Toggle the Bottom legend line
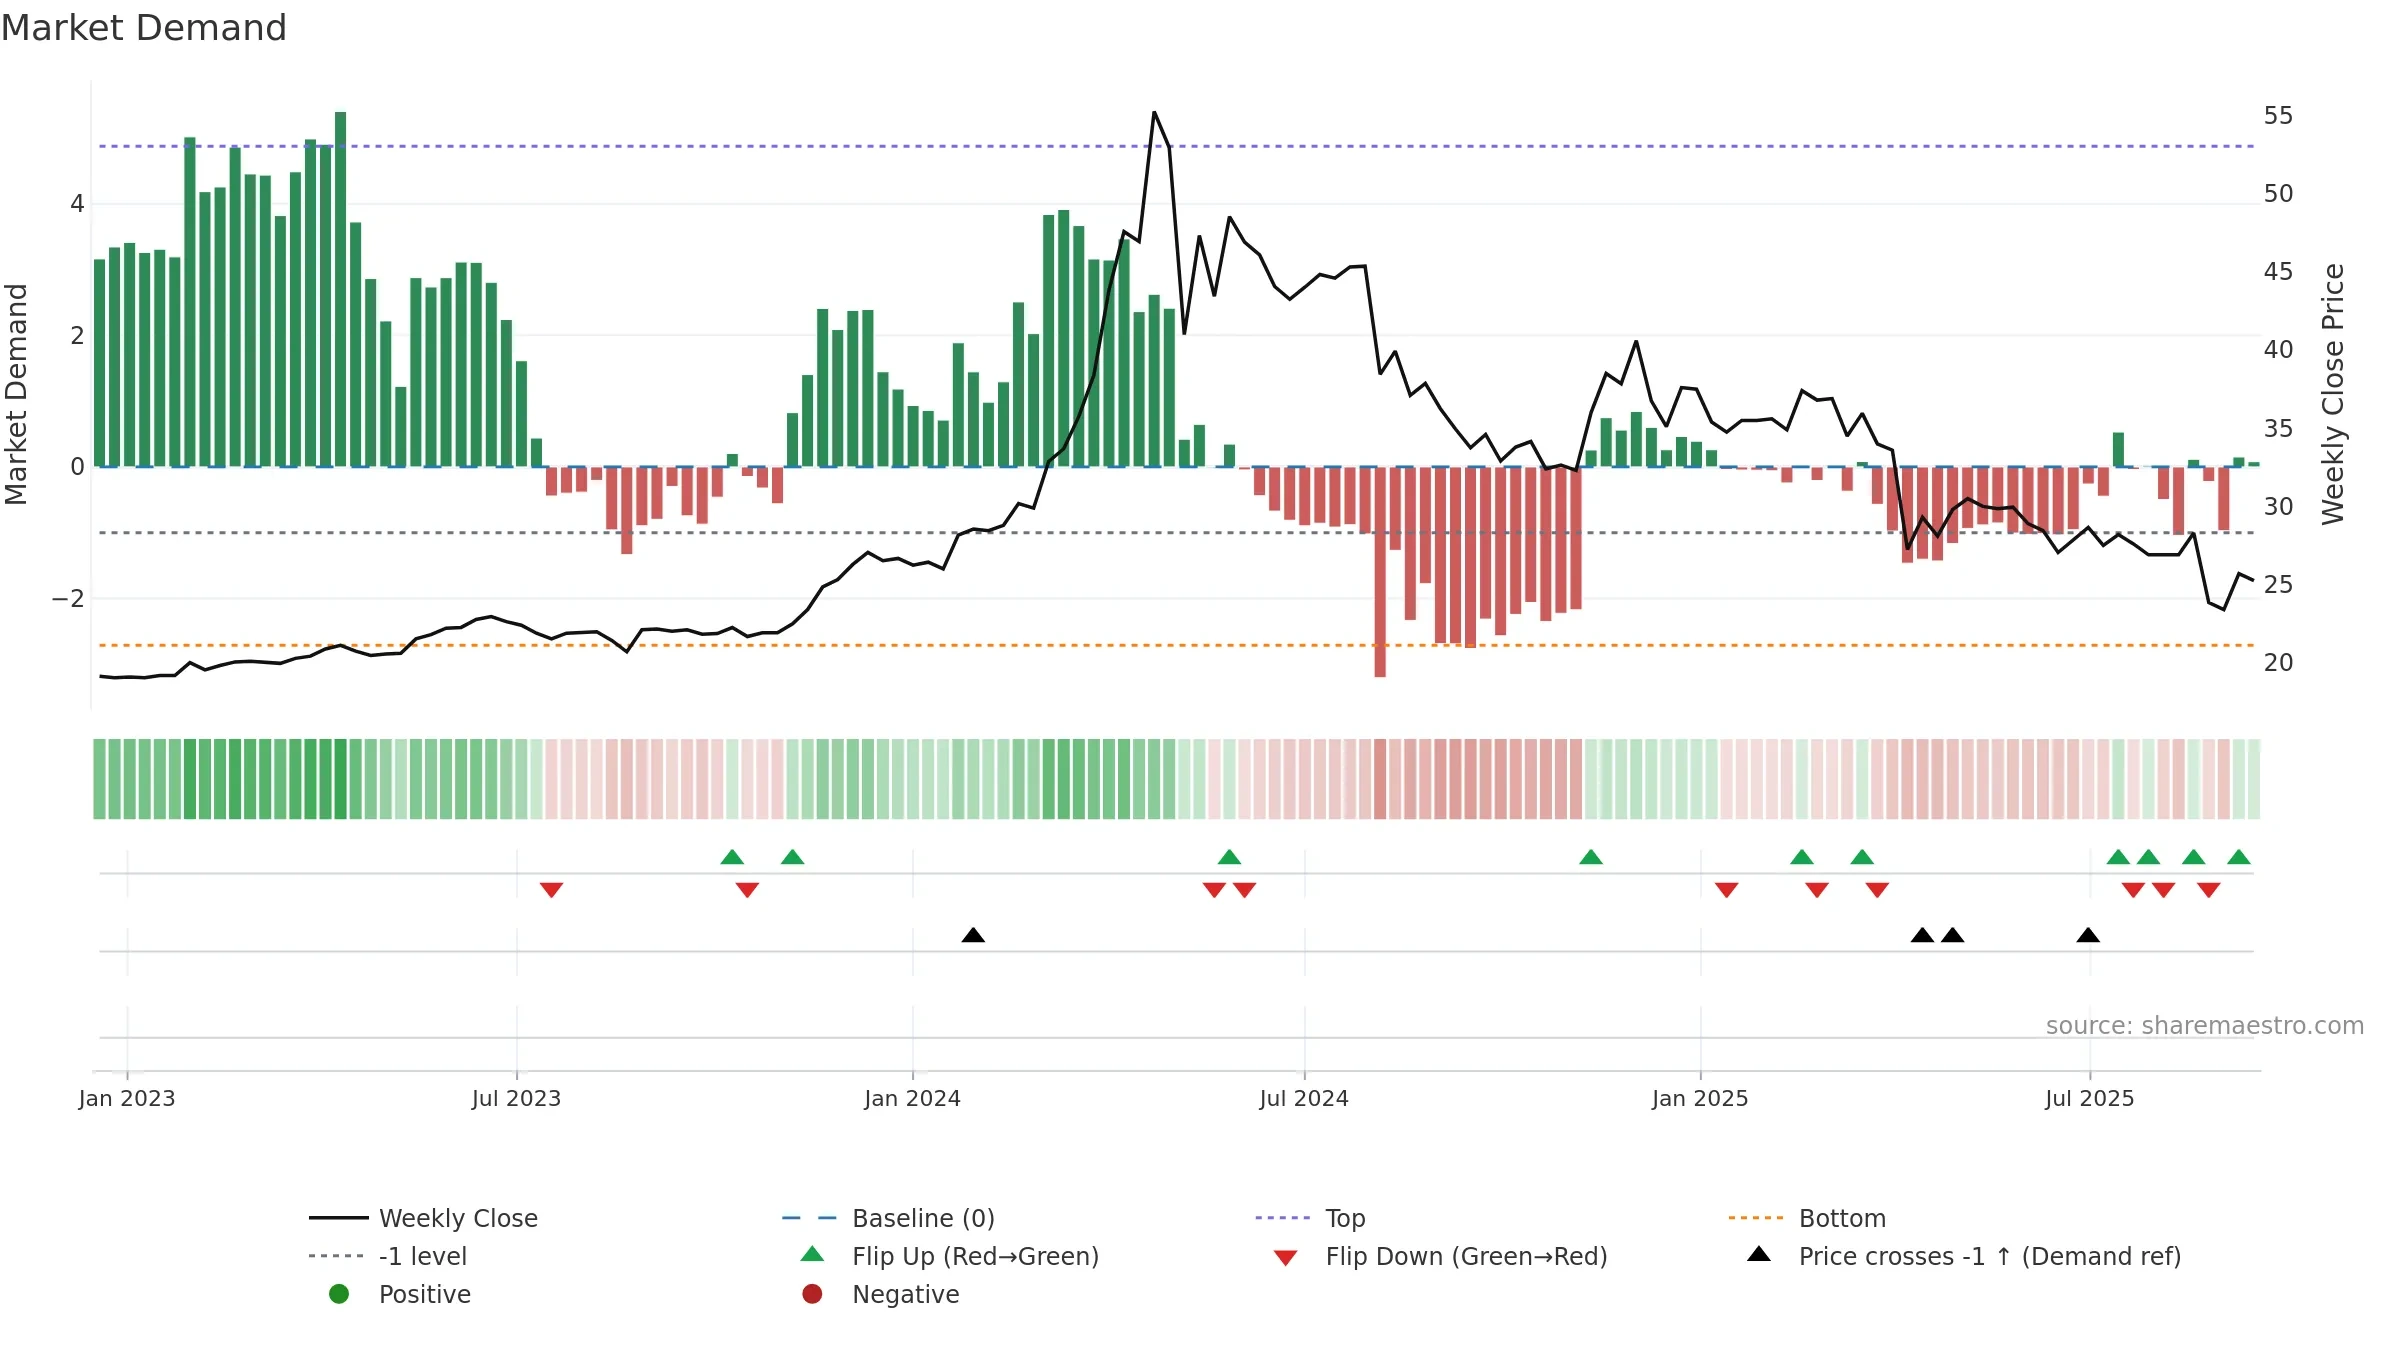The height and width of the screenshot is (1350, 2400). [x=1807, y=1218]
